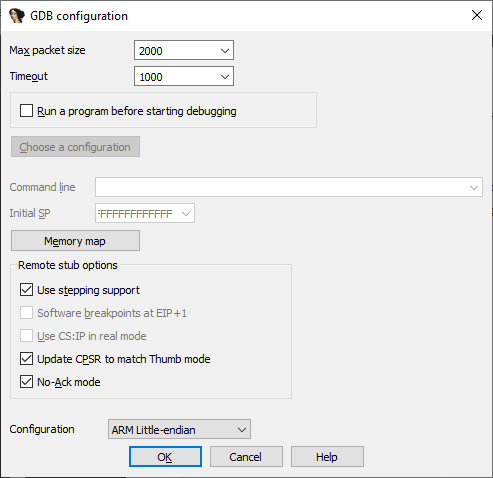Screen dimensions: 493x478
Task: Open the Help button
Action: pyautogui.click(x=327, y=457)
